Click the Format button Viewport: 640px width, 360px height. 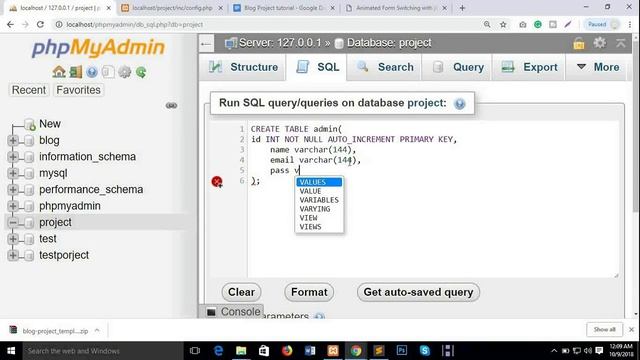click(309, 292)
